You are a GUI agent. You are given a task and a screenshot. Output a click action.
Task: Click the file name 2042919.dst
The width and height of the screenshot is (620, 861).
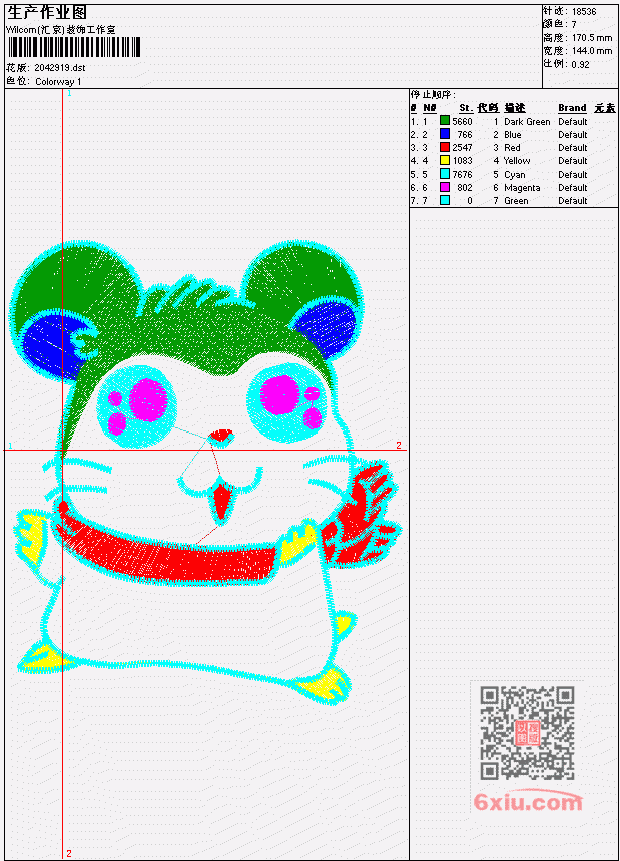60,68
